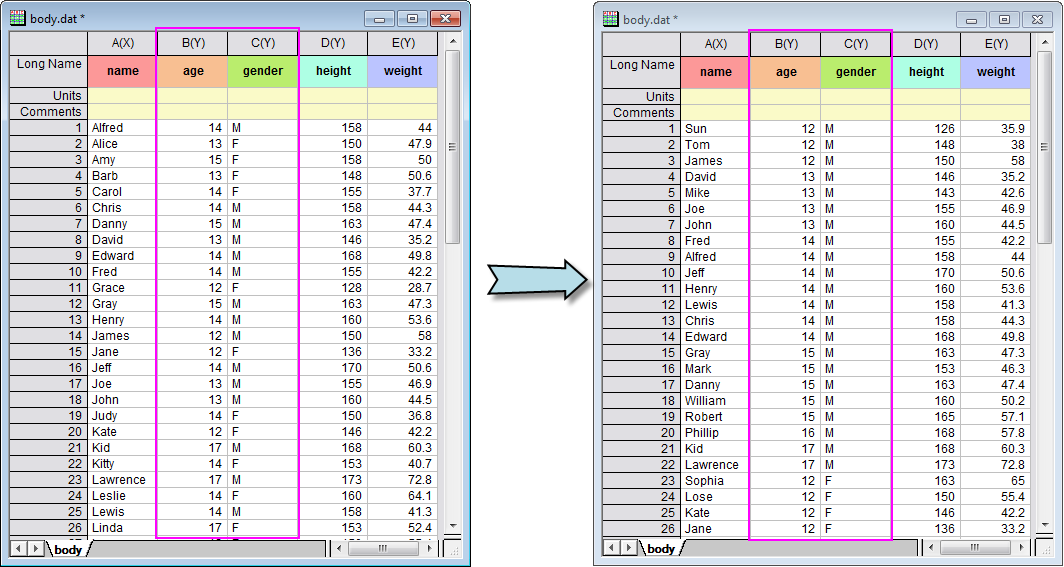Open the 'body' sheet tab in left window
Screen dimensions: 1064x567
68,549
